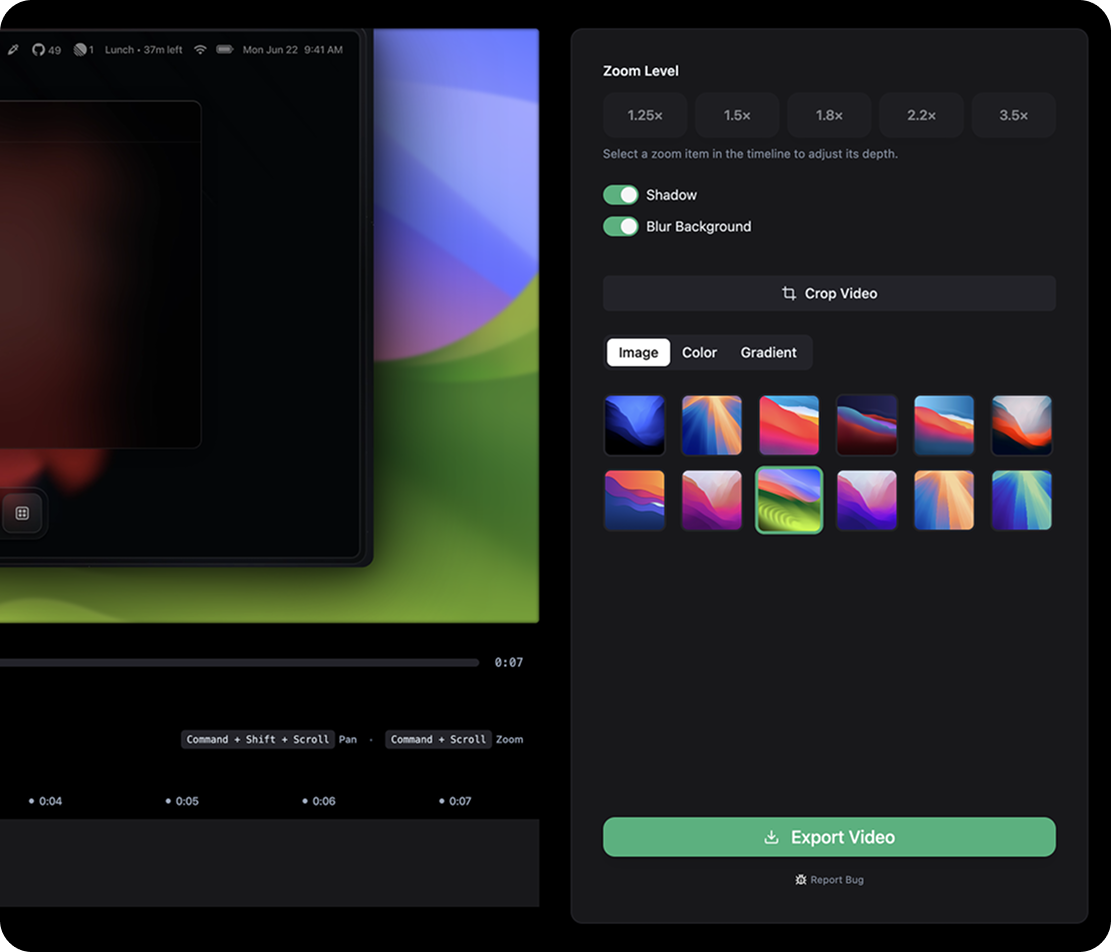Switch to the Gradient tab

[768, 352]
